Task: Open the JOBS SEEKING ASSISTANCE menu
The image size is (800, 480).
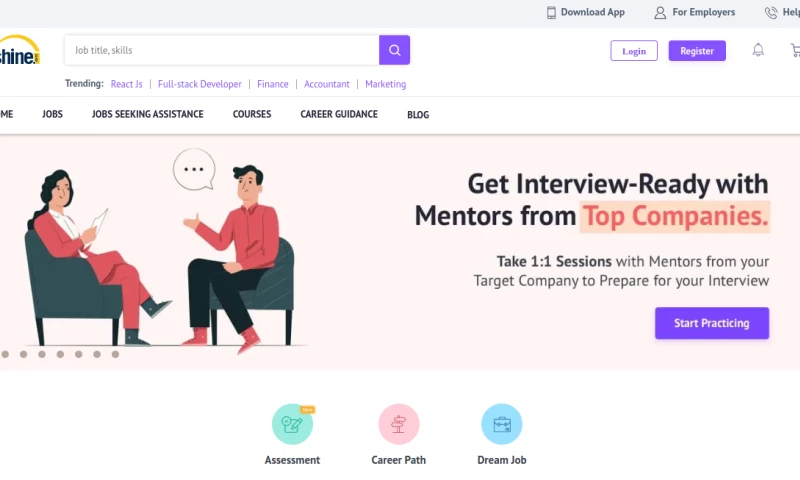Action: click(x=147, y=114)
